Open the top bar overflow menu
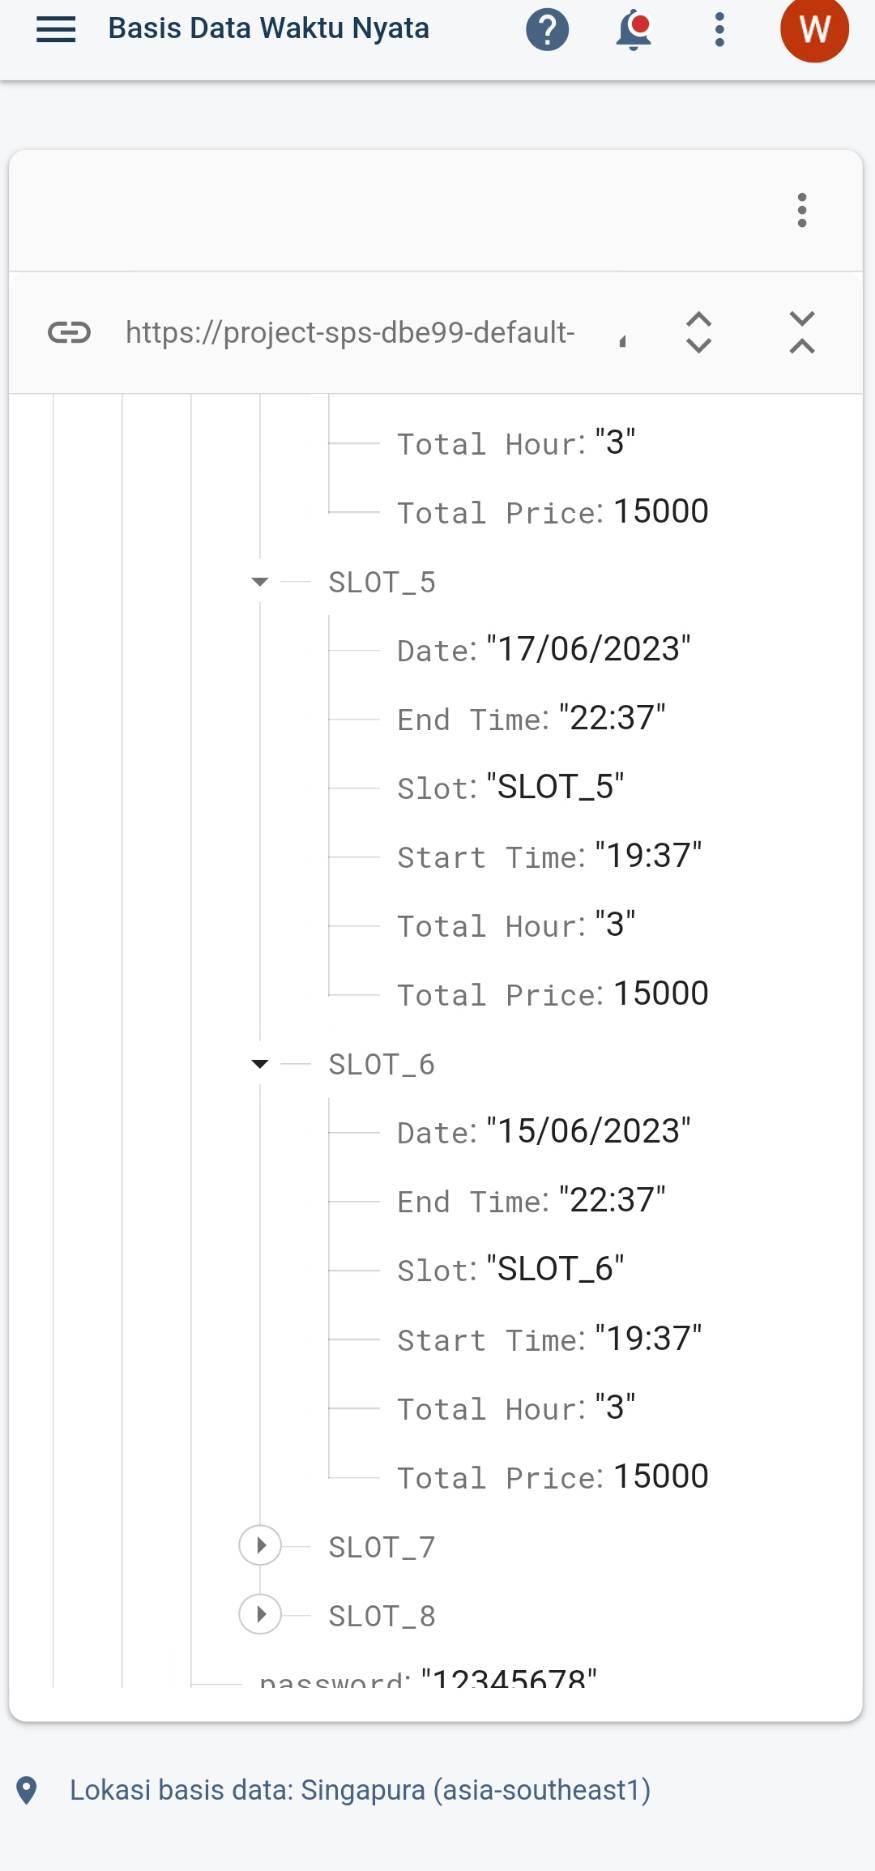875x1871 pixels. (719, 30)
